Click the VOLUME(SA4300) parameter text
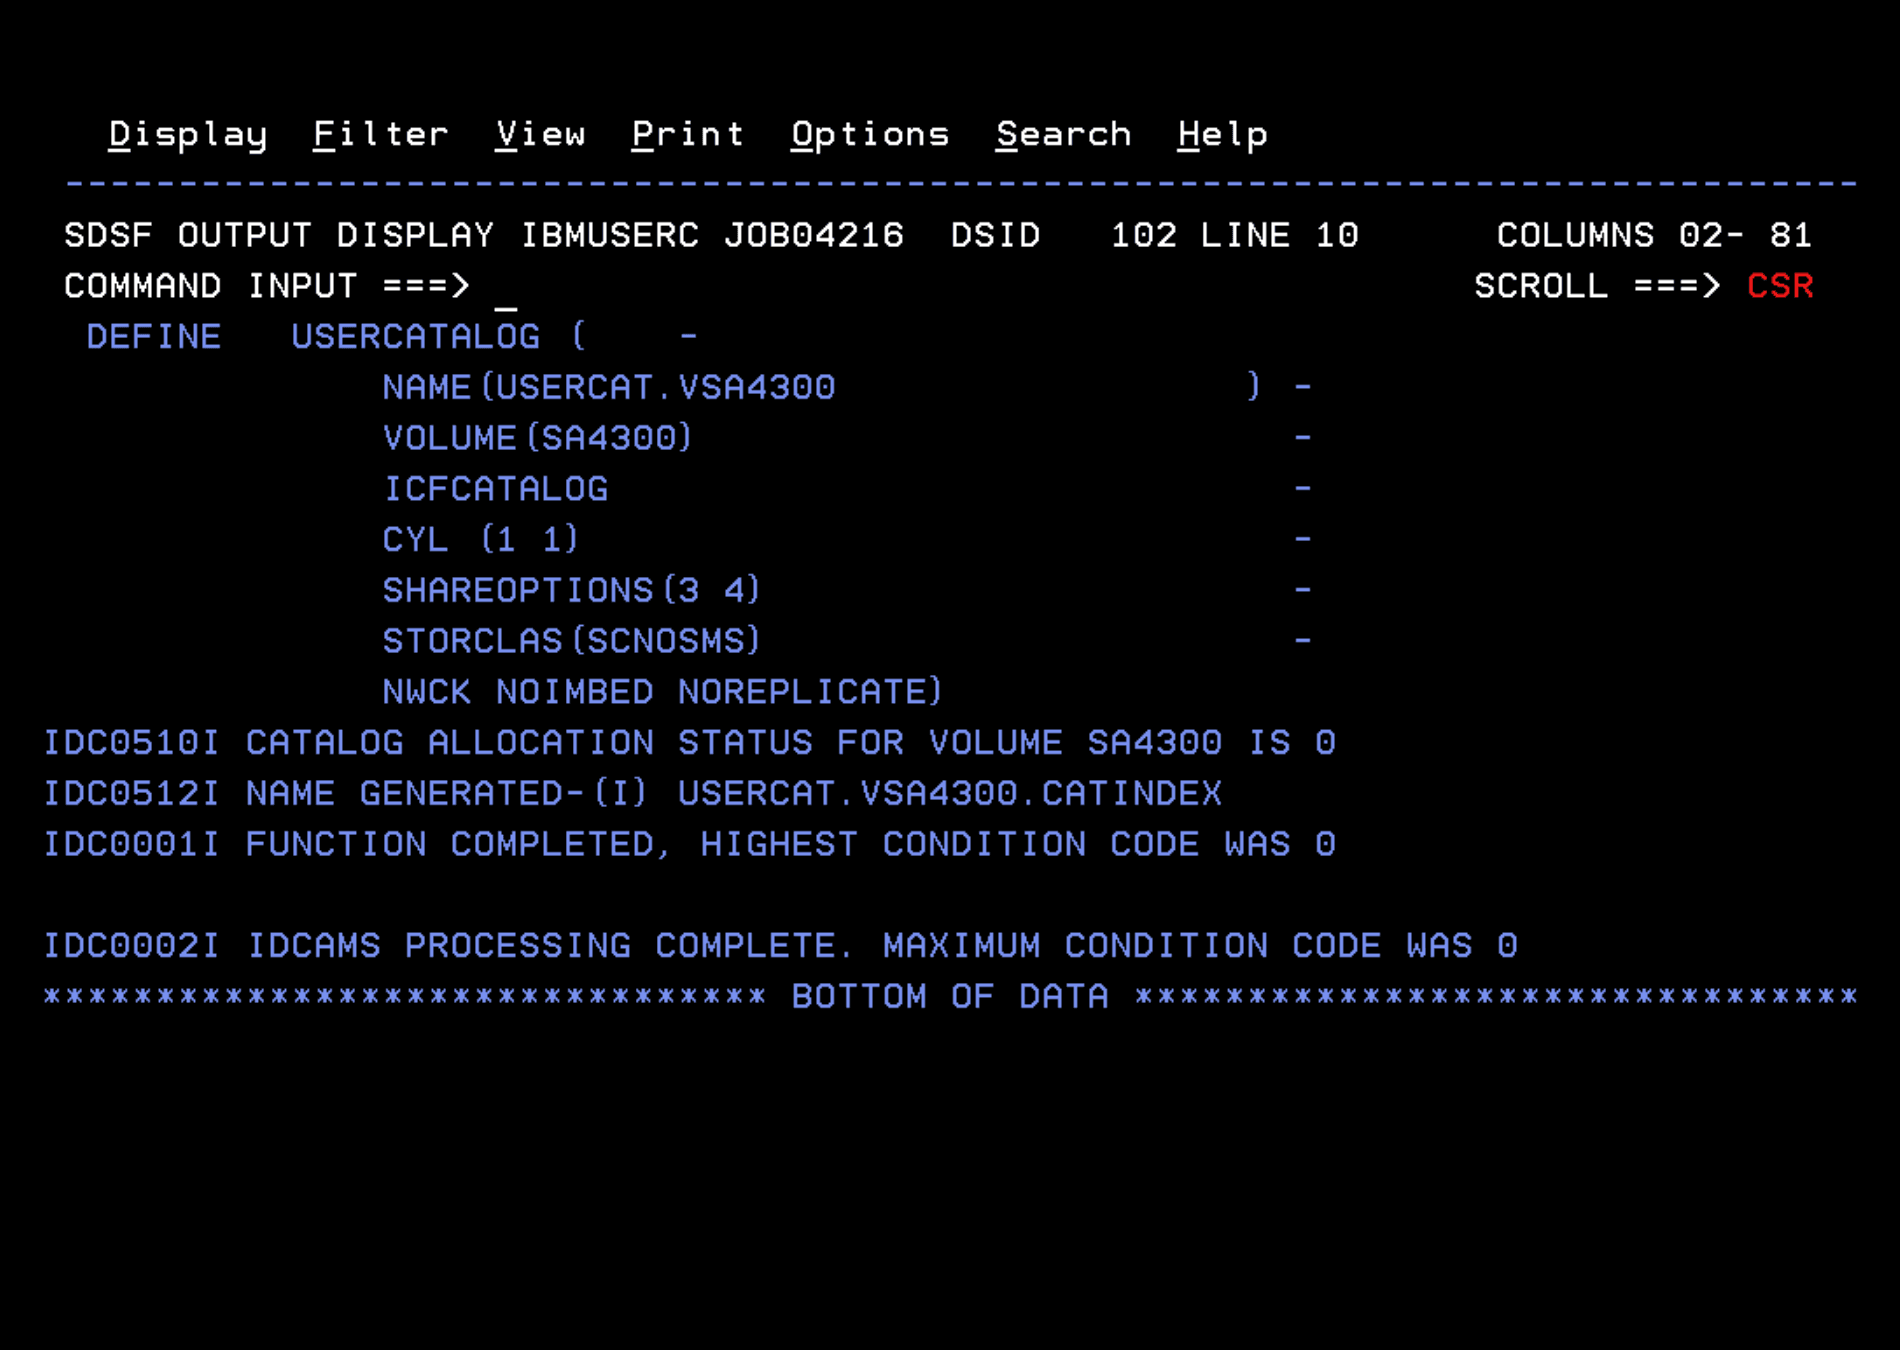This screenshot has height=1350, width=1900. 537,438
